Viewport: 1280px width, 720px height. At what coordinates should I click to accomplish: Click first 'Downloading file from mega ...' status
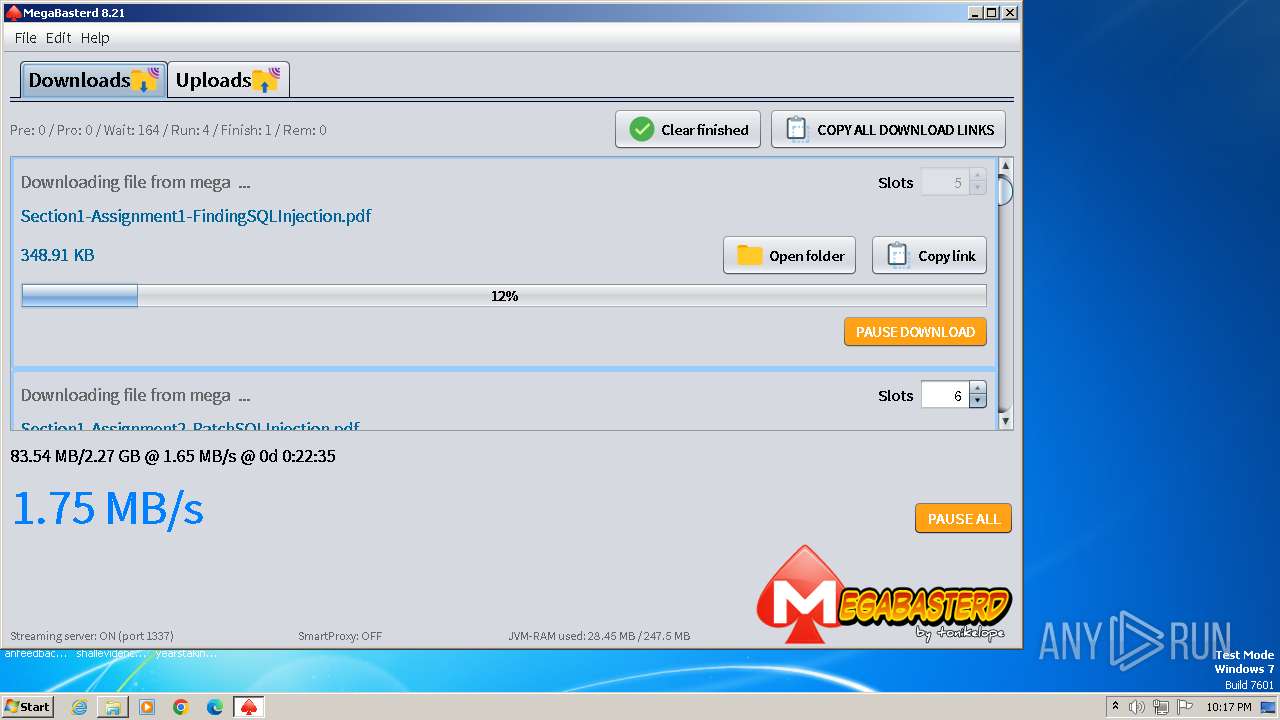click(x=135, y=183)
